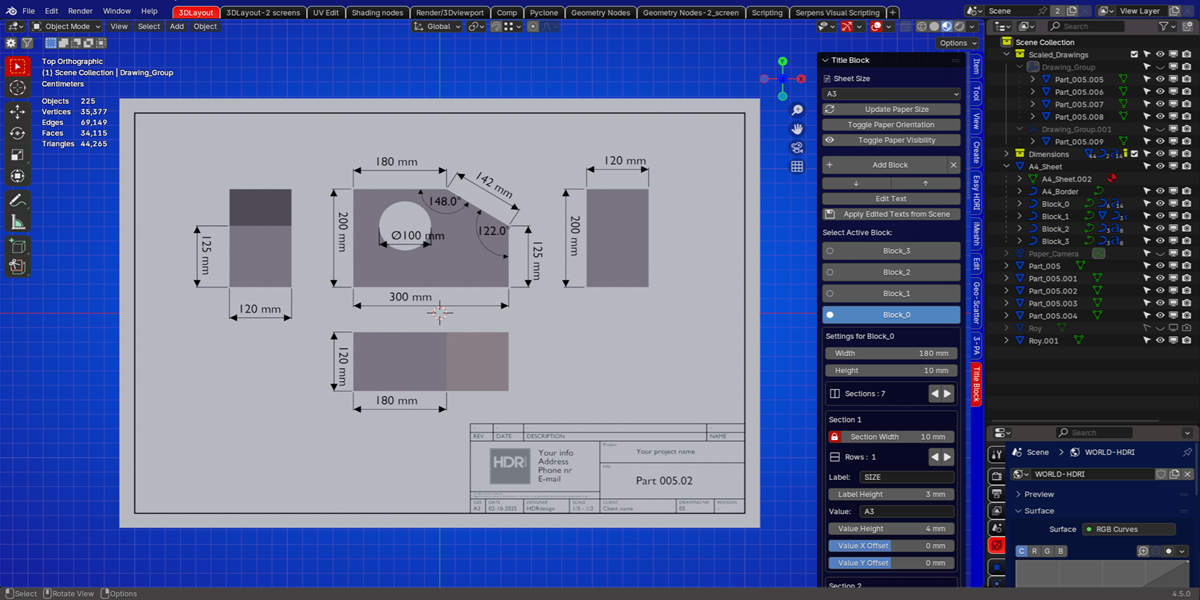Select the Cursor tool in the left toolbar
The height and width of the screenshot is (600, 1200).
17,88
